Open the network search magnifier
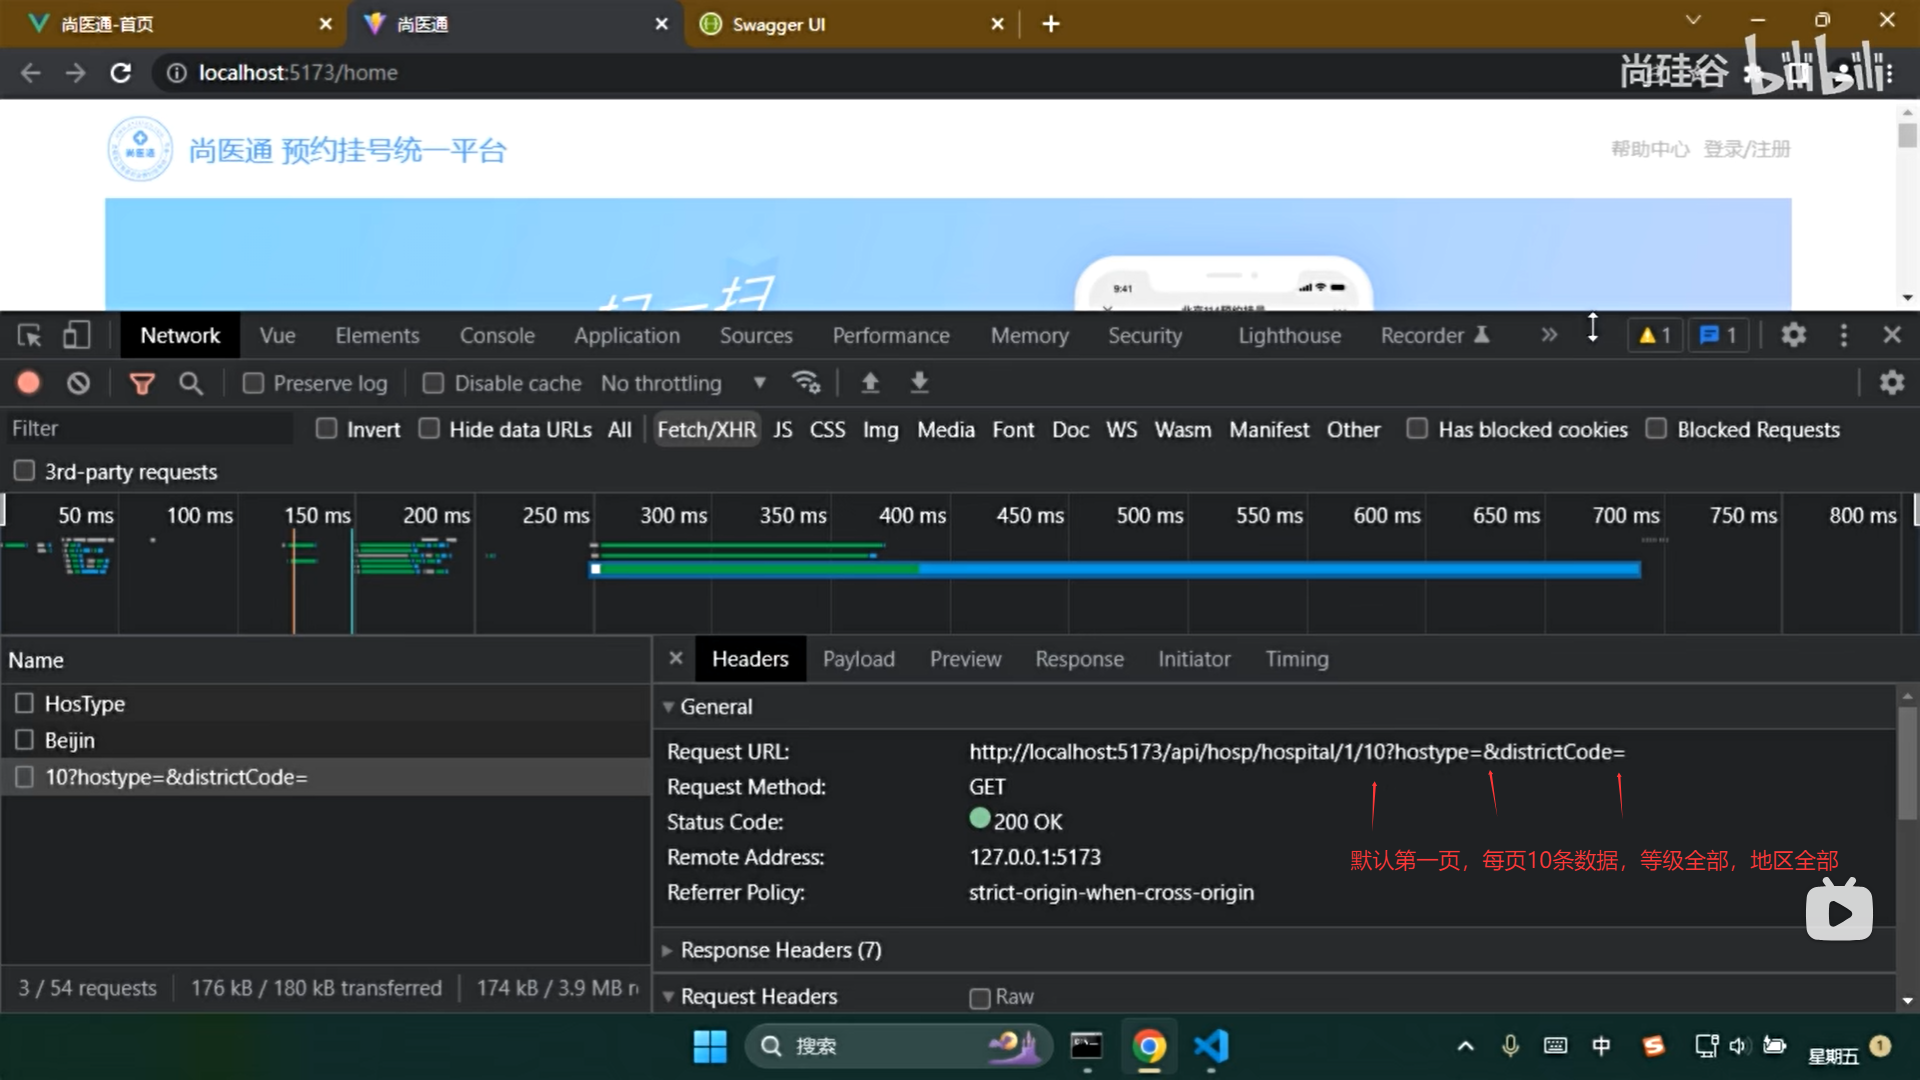1920x1080 pixels. [x=190, y=383]
